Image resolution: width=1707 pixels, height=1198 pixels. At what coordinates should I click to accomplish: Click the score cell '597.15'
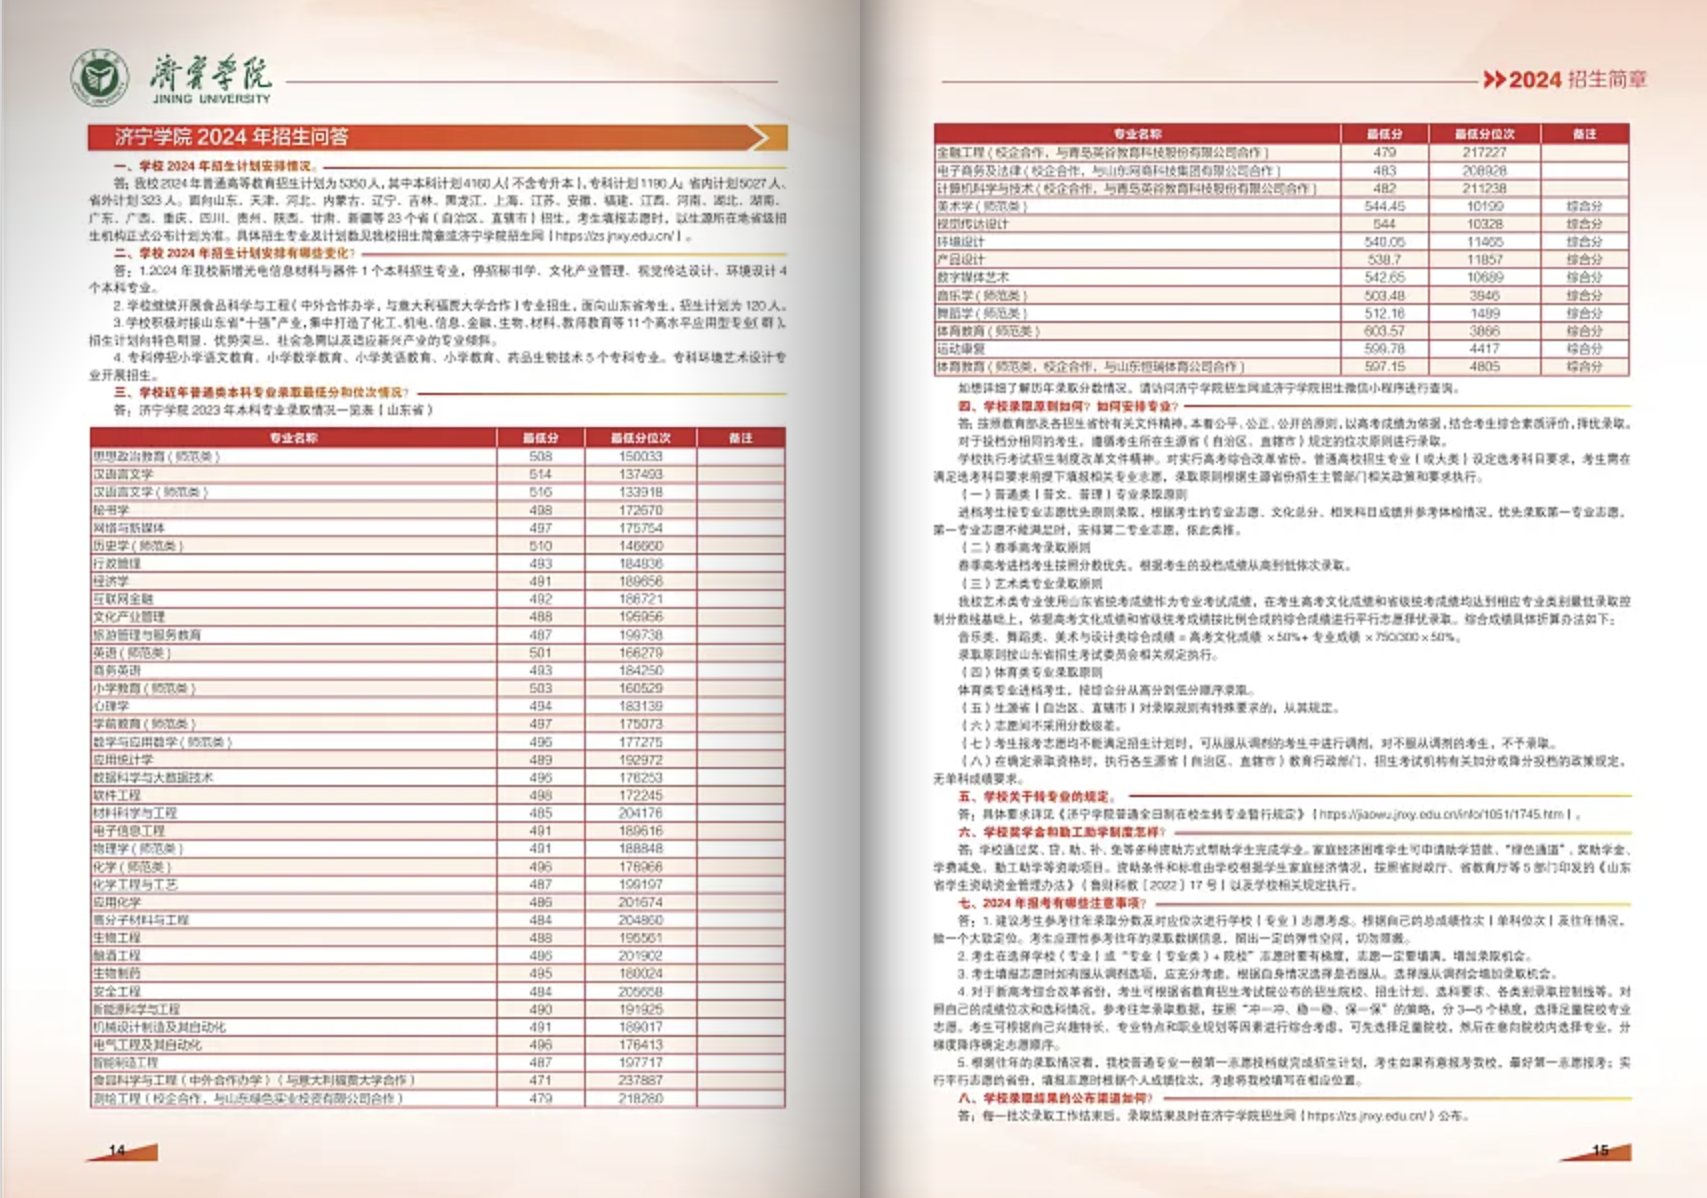click(x=1385, y=367)
